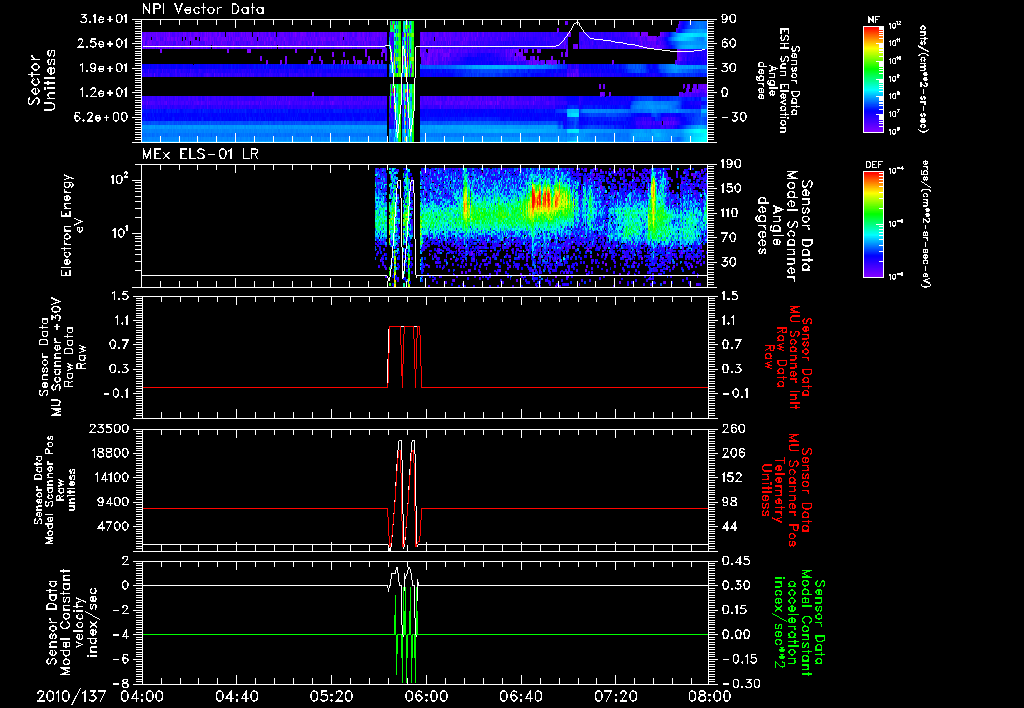Click the "04:40" time tick label
This screenshot has width=1024, height=708.
(236, 696)
